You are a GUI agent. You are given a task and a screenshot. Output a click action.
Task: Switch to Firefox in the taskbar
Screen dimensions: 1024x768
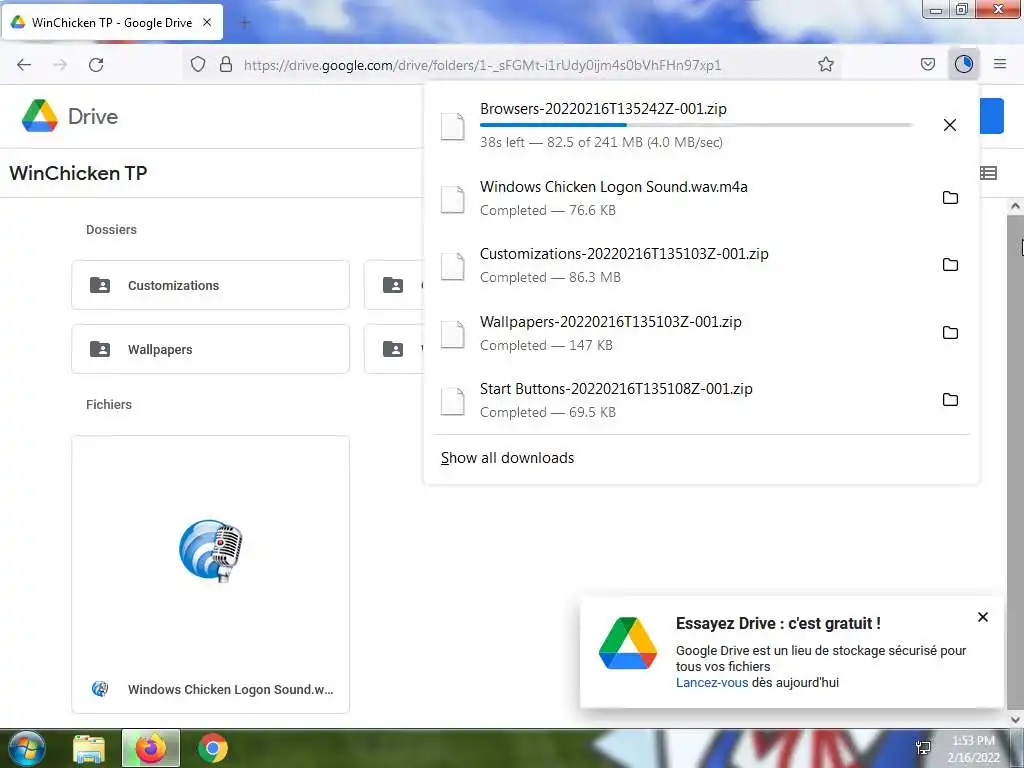click(151, 748)
